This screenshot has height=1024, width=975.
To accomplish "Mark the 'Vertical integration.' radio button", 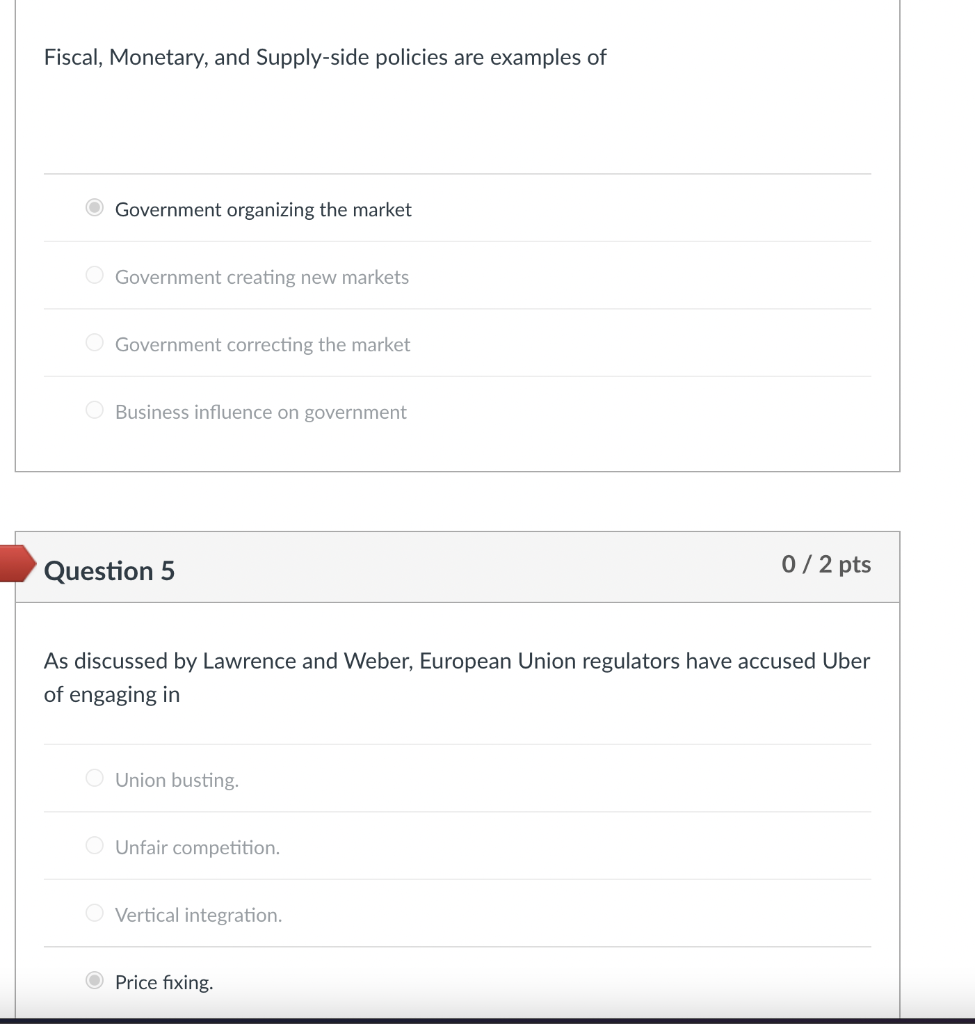I will (x=94, y=913).
